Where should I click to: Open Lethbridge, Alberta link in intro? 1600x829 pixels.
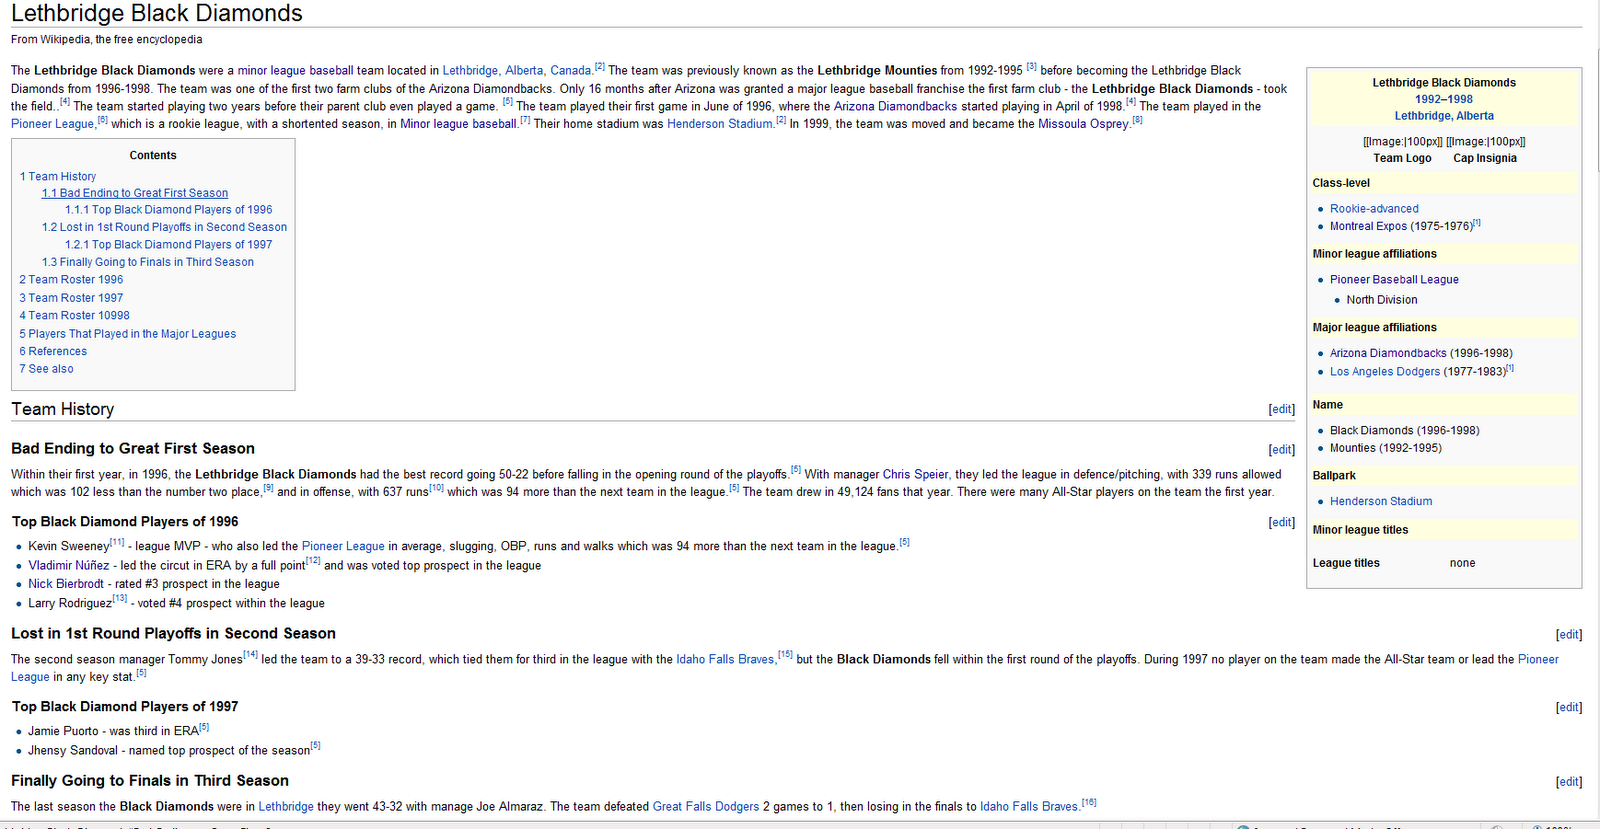(493, 71)
